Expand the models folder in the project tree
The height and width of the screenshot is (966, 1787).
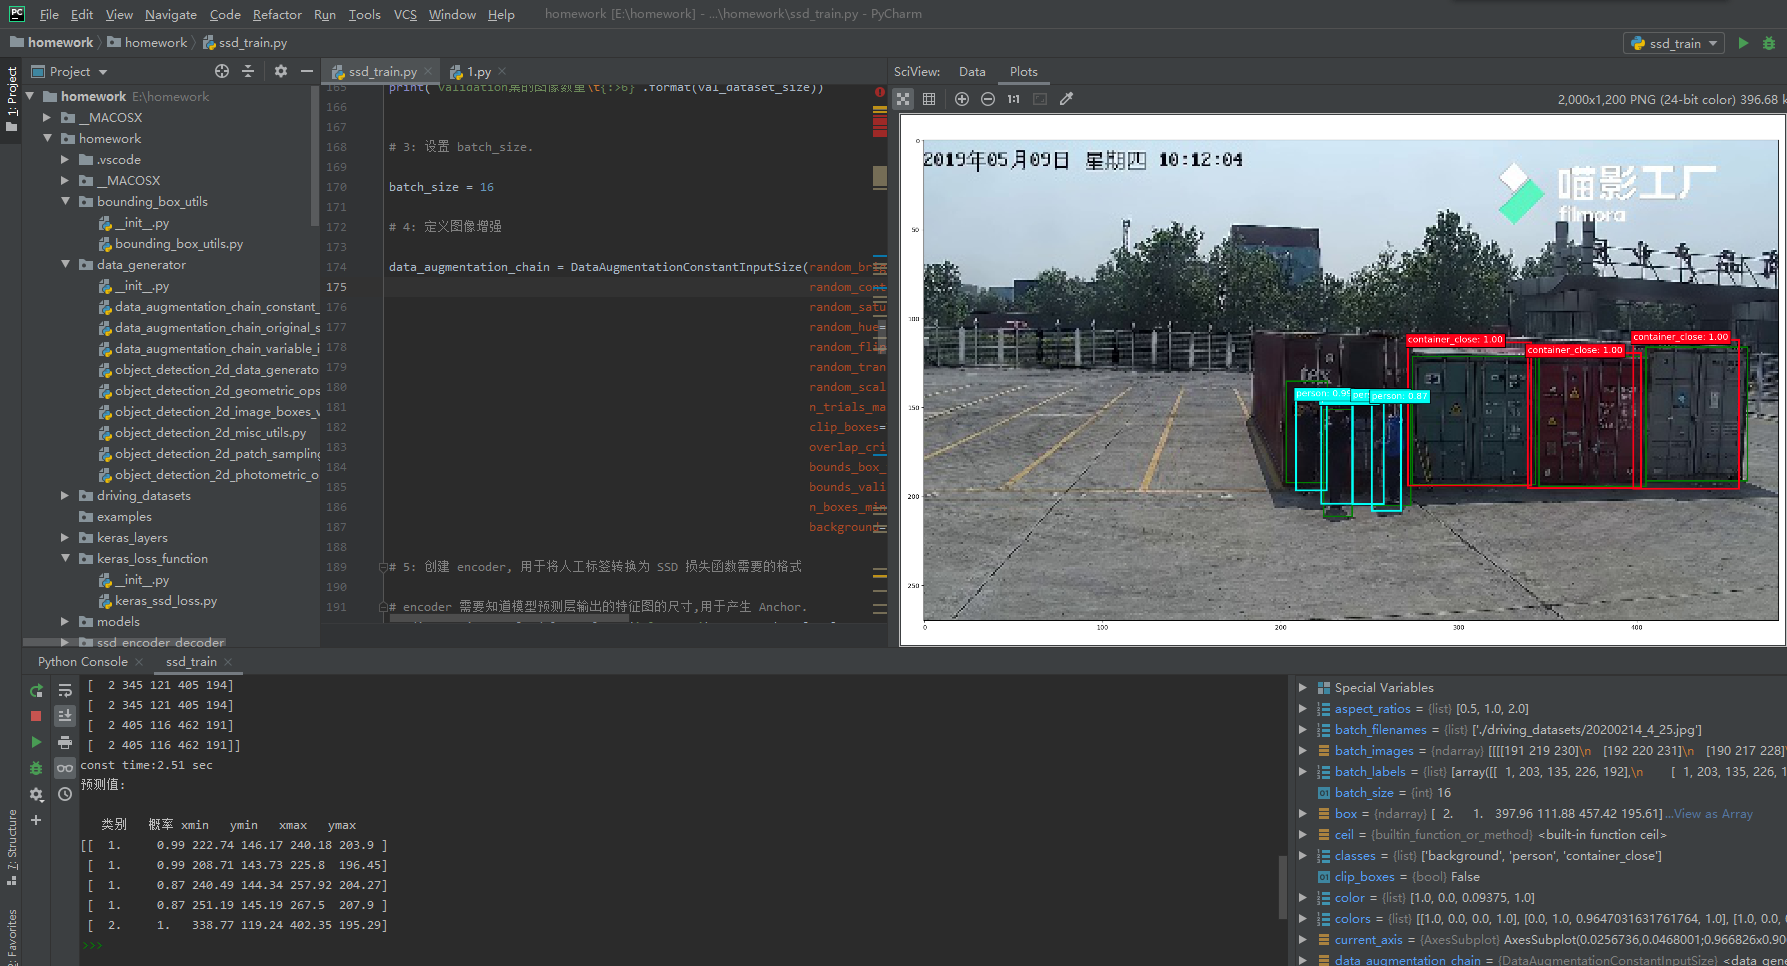point(64,621)
